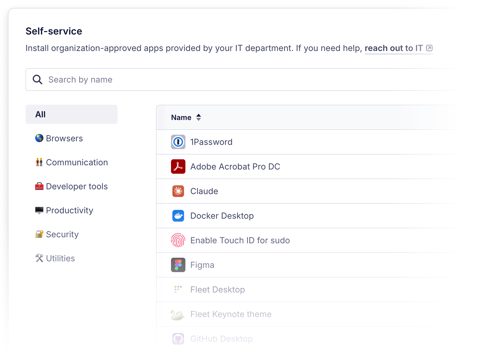Select the GitHub Desktop name

221,339
